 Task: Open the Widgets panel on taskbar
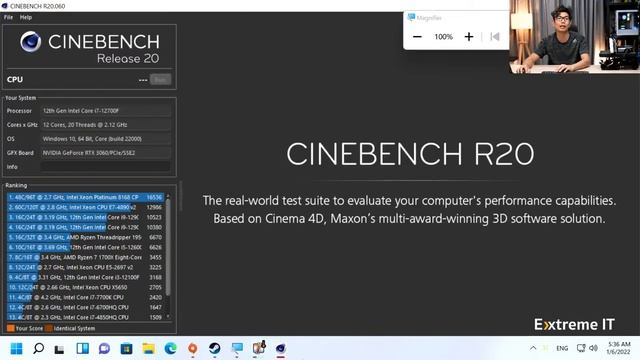coord(82,349)
